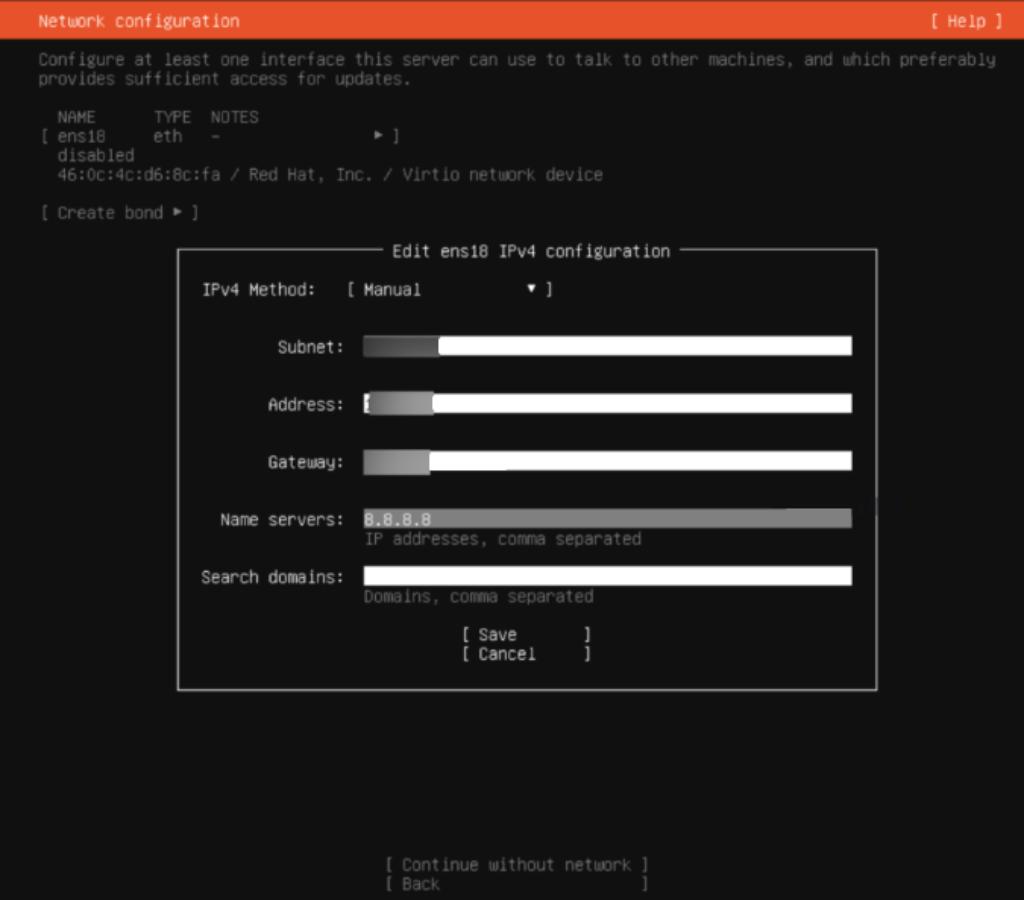Click the Address input field
Viewport: 1024px width, 900px height.
(607, 403)
